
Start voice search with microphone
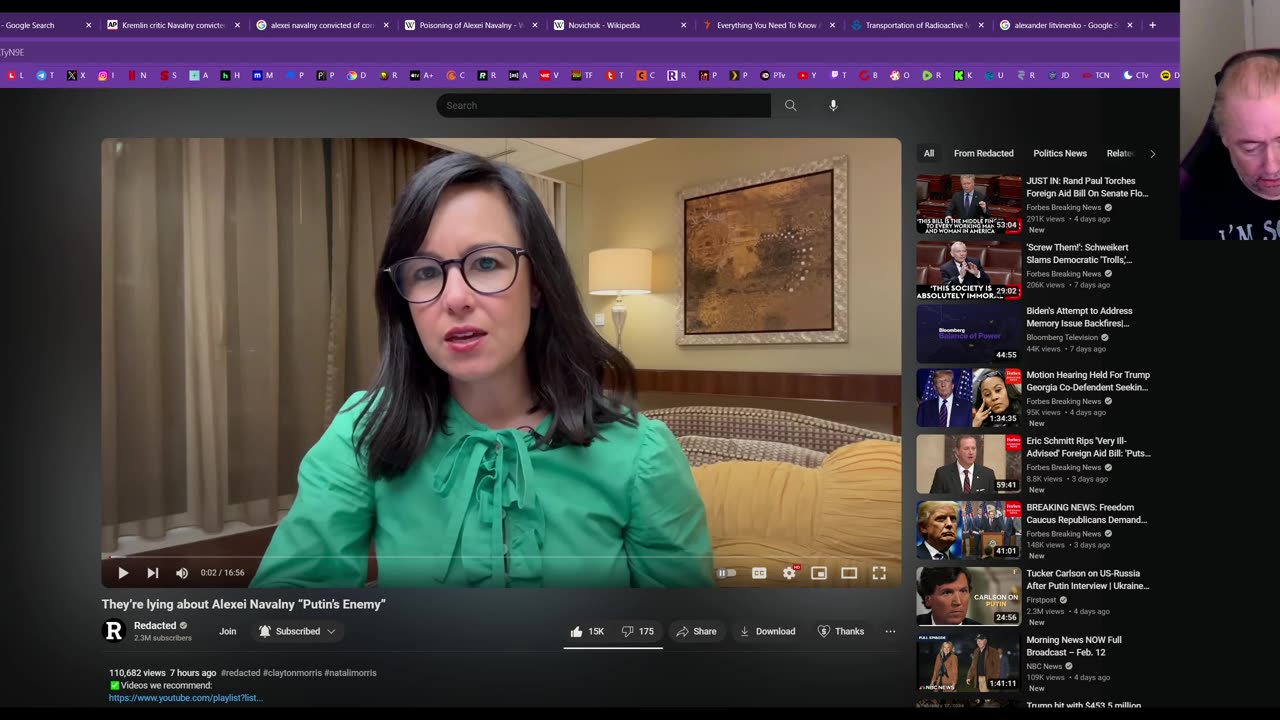(833, 105)
